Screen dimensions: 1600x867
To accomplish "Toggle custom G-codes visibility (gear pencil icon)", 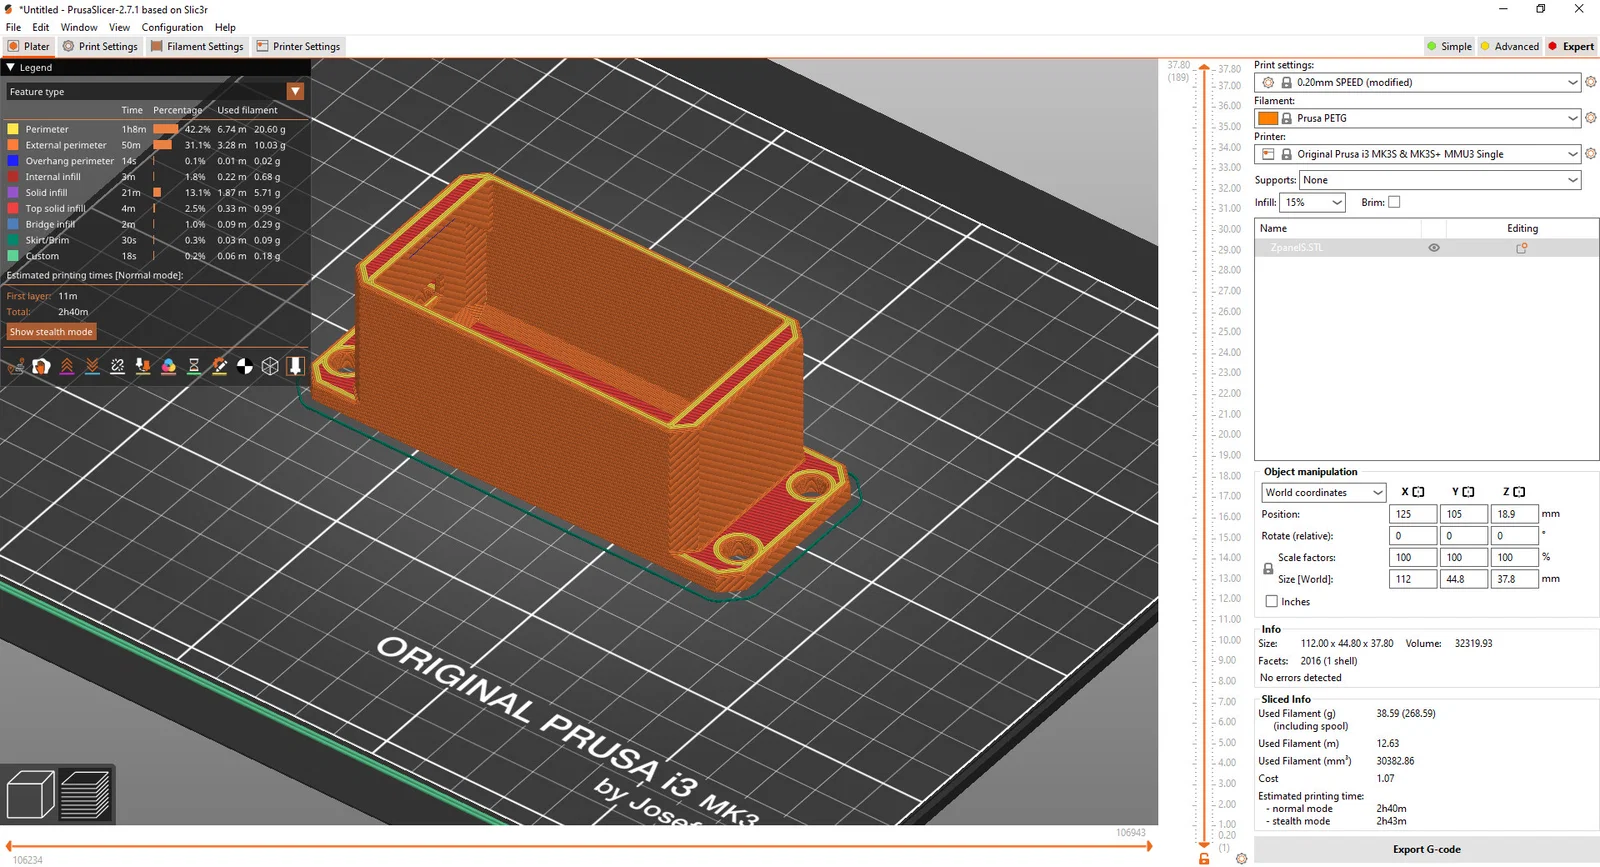I will tap(220, 366).
